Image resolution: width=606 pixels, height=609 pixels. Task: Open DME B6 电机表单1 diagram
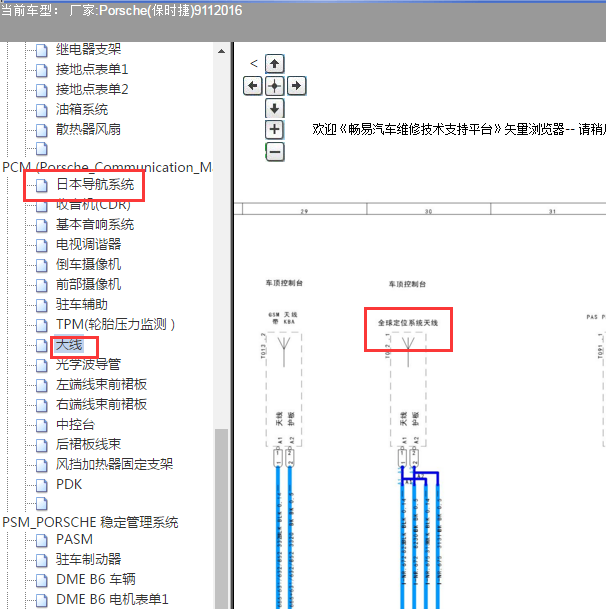(x=112, y=600)
